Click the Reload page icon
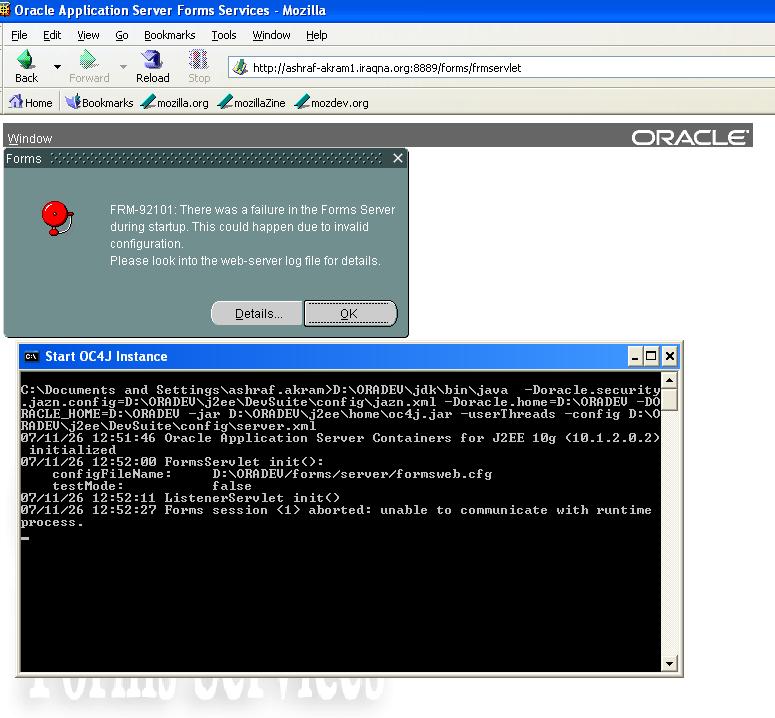775x718 pixels. (152, 59)
